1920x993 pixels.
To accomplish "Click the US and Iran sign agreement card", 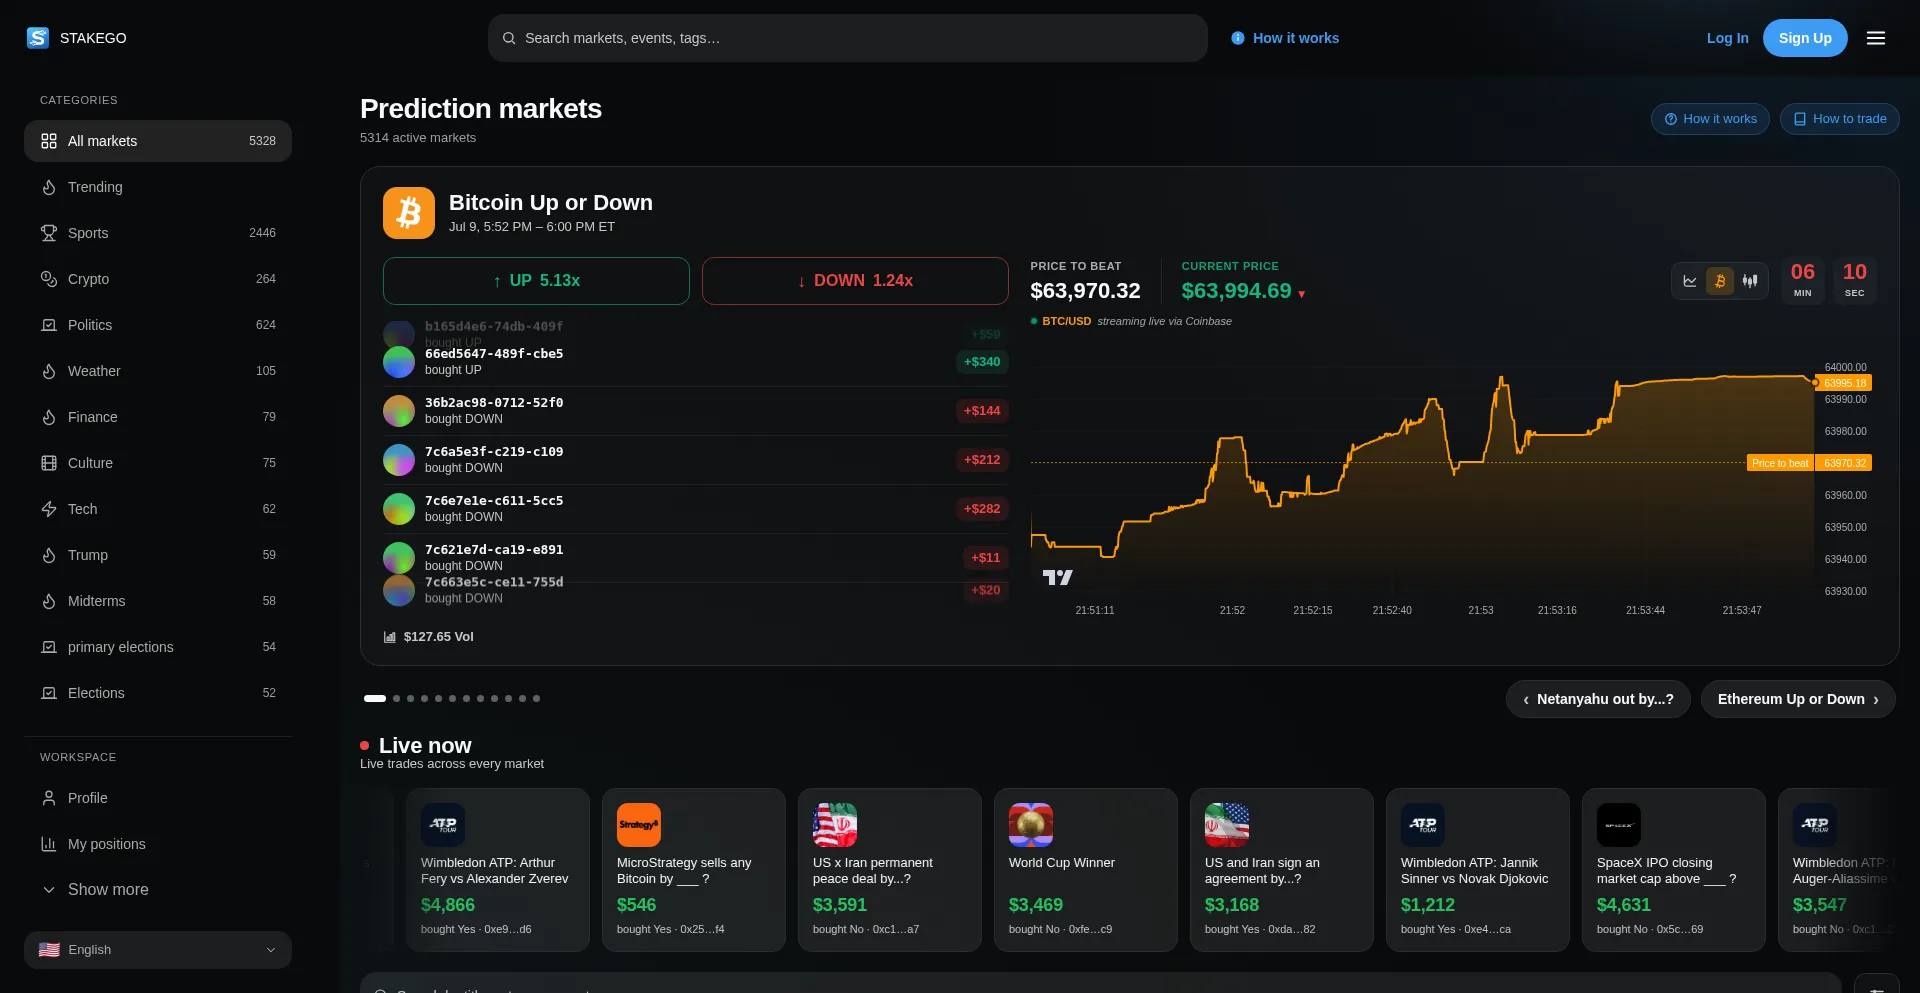I will [1282, 870].
